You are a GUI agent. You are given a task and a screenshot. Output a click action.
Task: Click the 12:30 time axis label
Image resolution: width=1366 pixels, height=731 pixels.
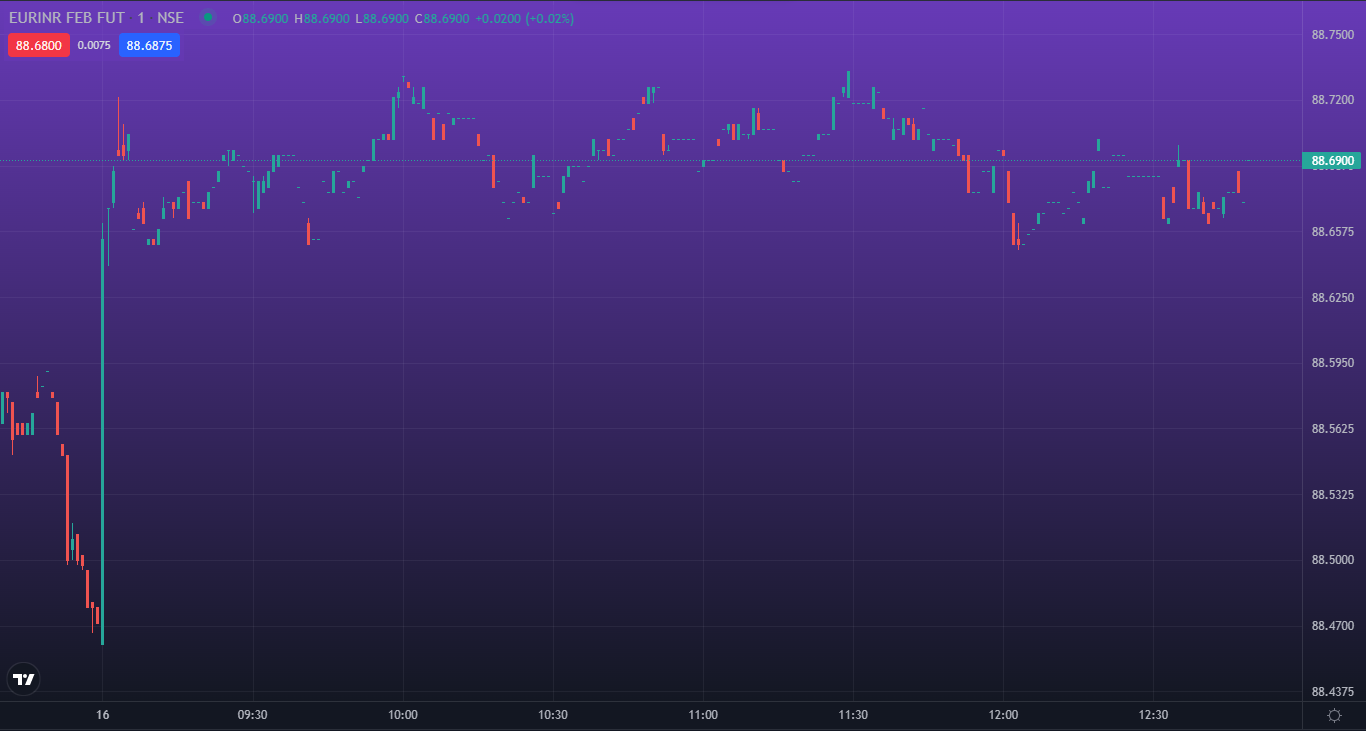1153,715
